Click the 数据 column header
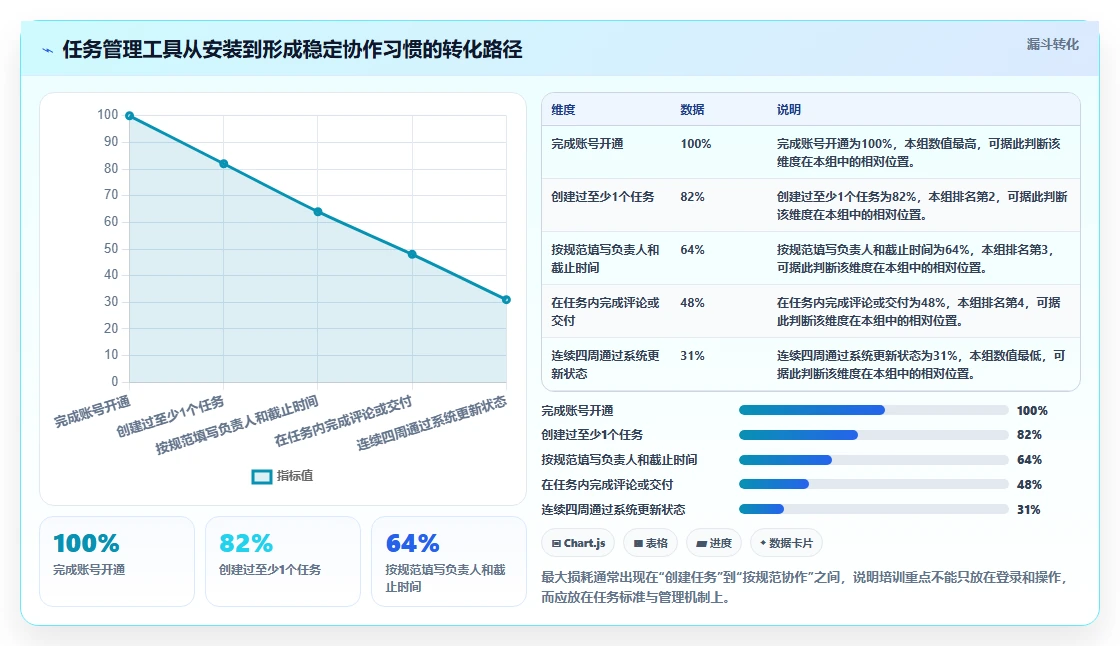 pyautogui.click(x=692, y=109)
